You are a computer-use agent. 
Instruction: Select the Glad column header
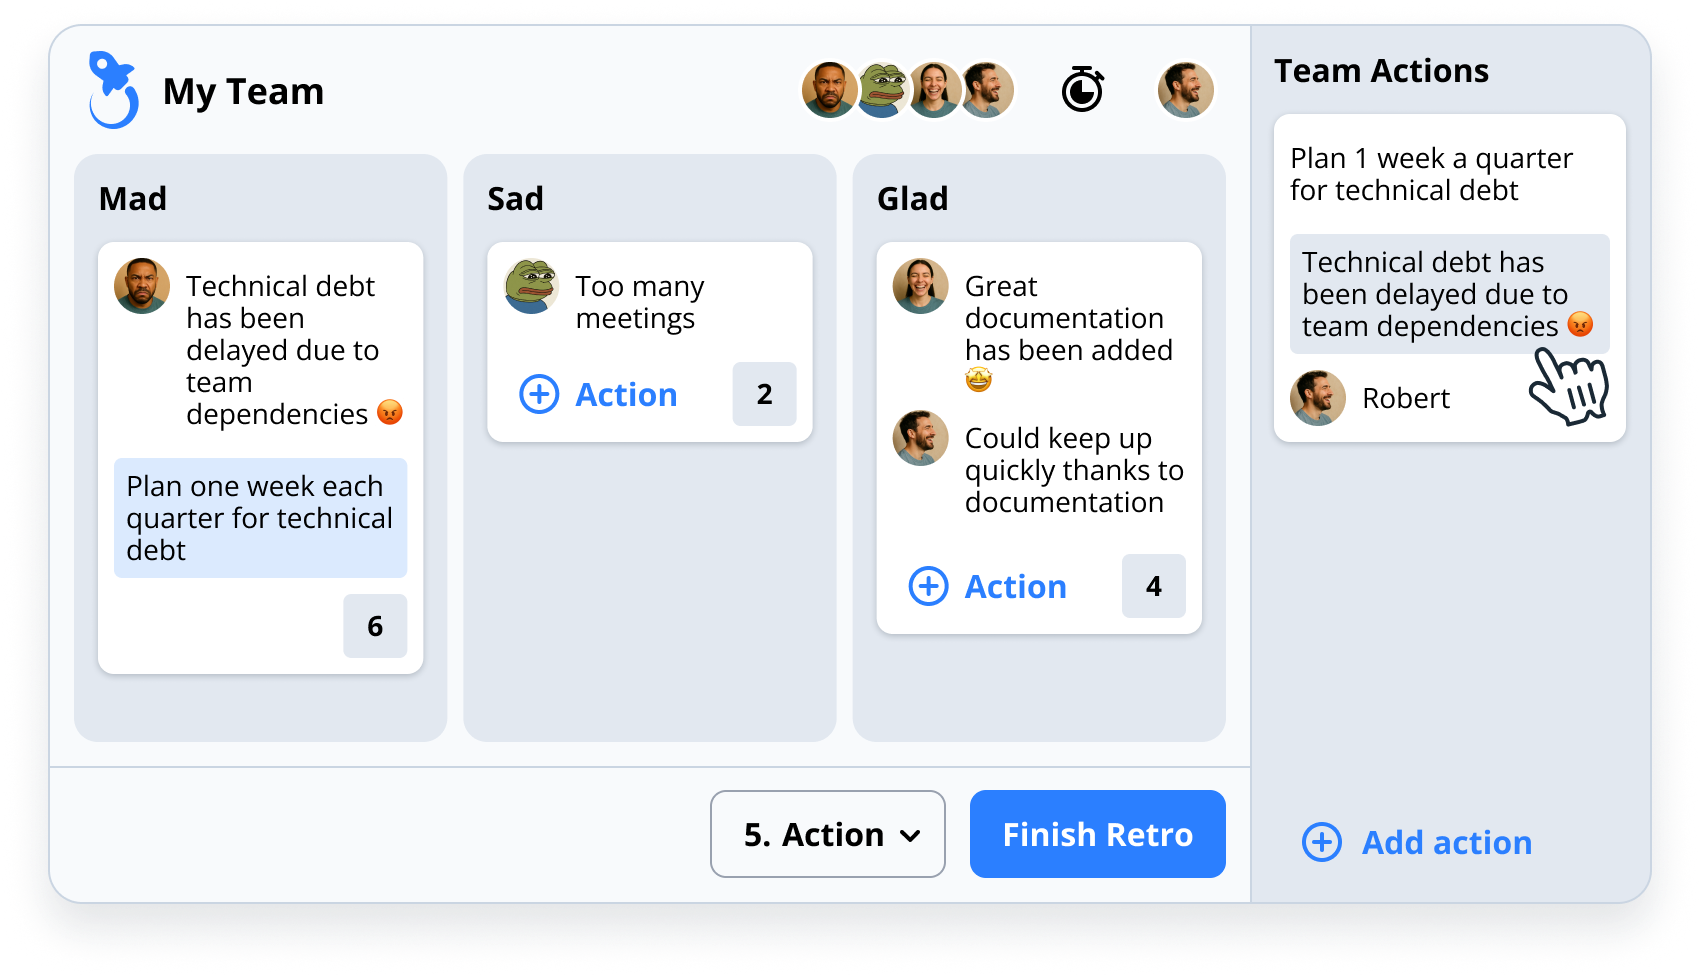pos(911,198)
